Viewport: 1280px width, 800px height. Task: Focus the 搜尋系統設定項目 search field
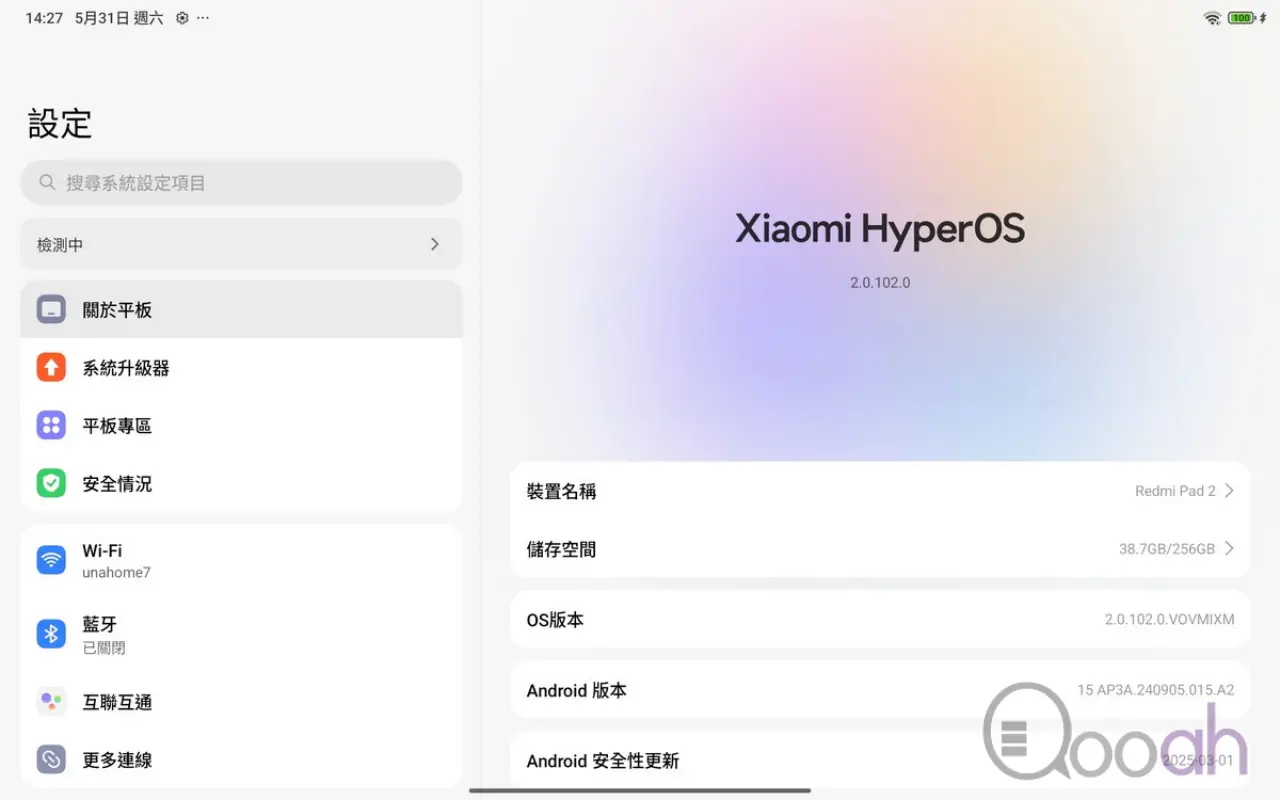coord(241,183)
